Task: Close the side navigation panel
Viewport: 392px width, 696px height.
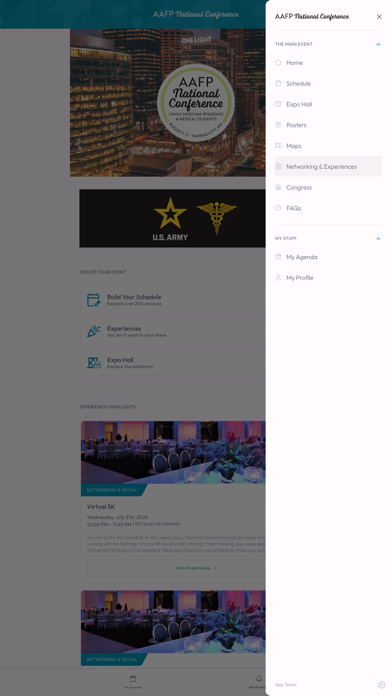Action: click(x=379, y=17)
